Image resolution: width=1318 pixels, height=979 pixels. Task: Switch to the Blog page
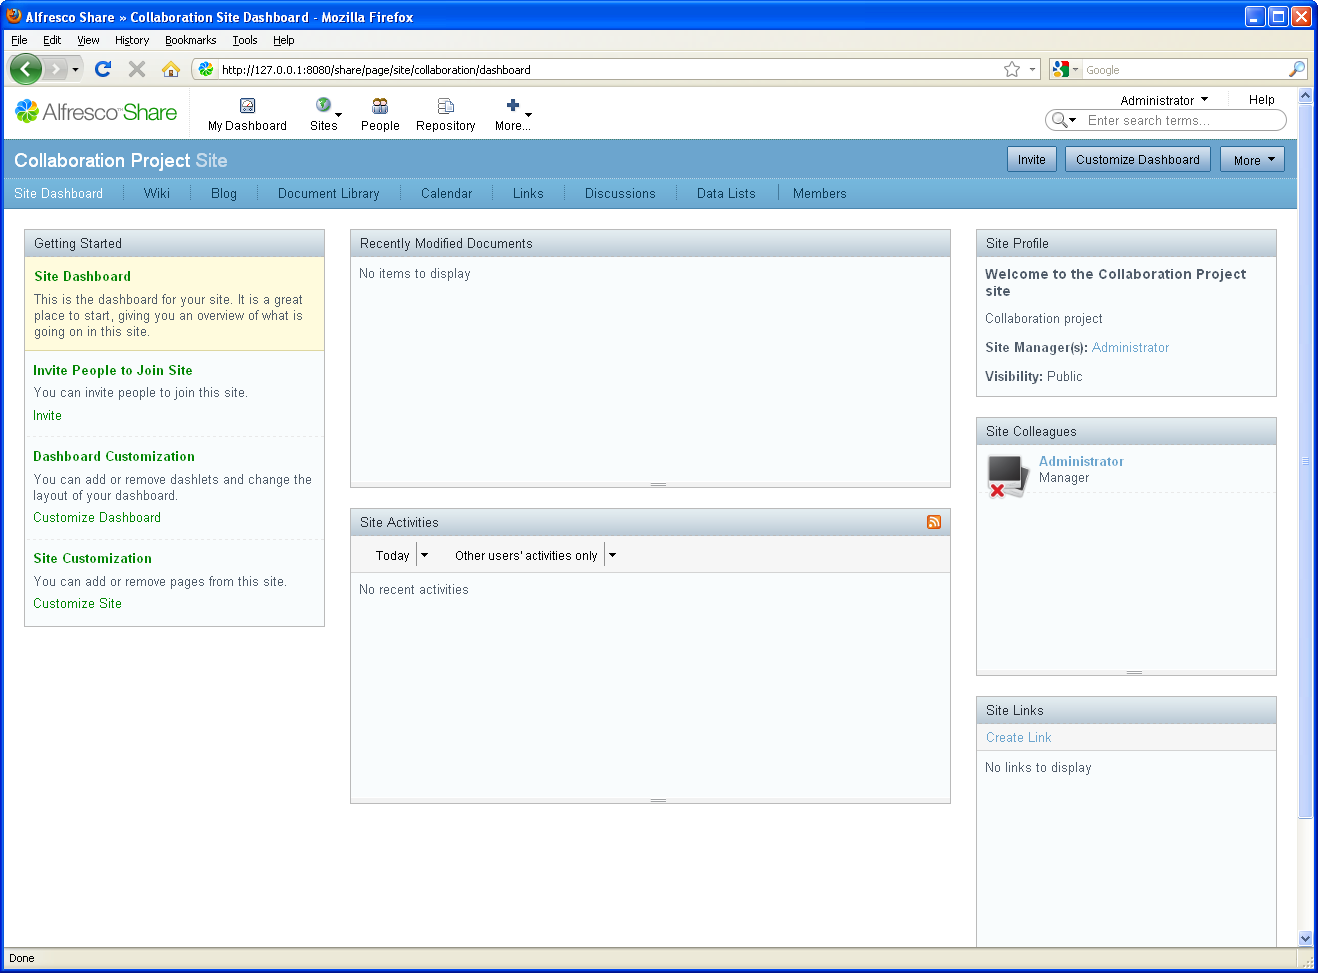[224, 193]
